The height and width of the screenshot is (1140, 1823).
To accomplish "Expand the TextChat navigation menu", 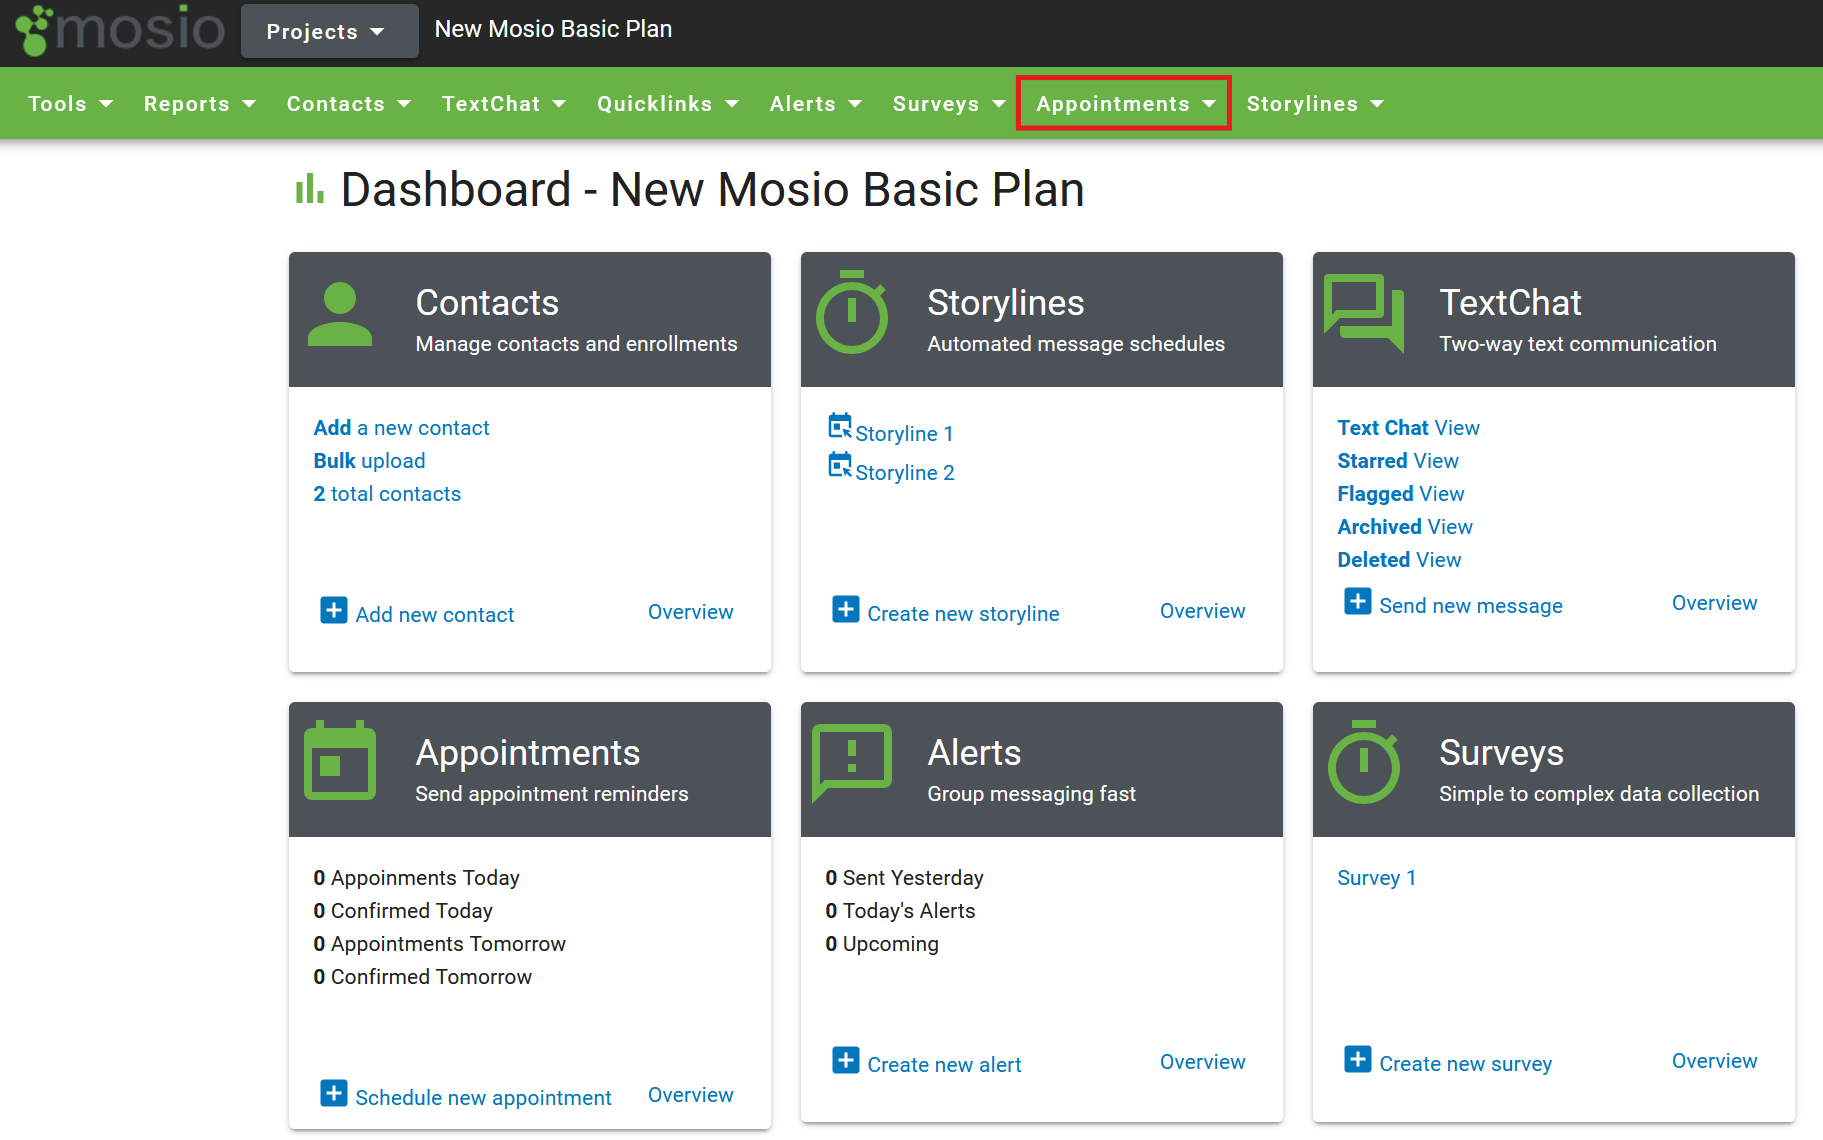I will click(x=504, y=104).
